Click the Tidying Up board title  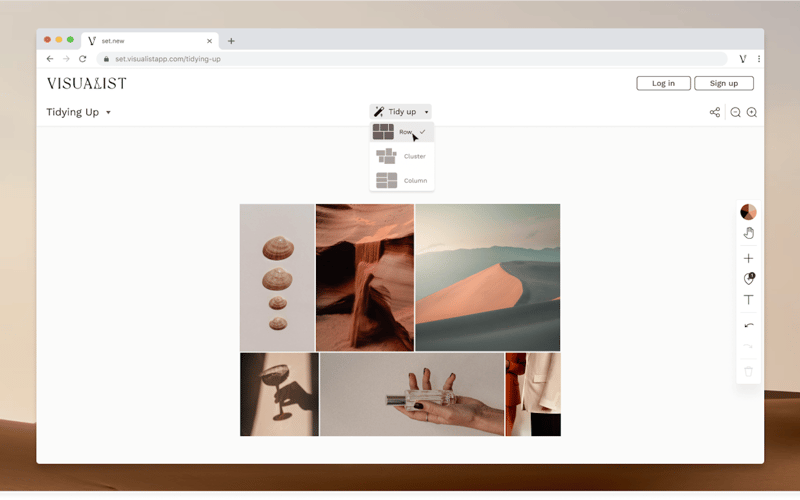pyautogui.click(x=72, y=112)
